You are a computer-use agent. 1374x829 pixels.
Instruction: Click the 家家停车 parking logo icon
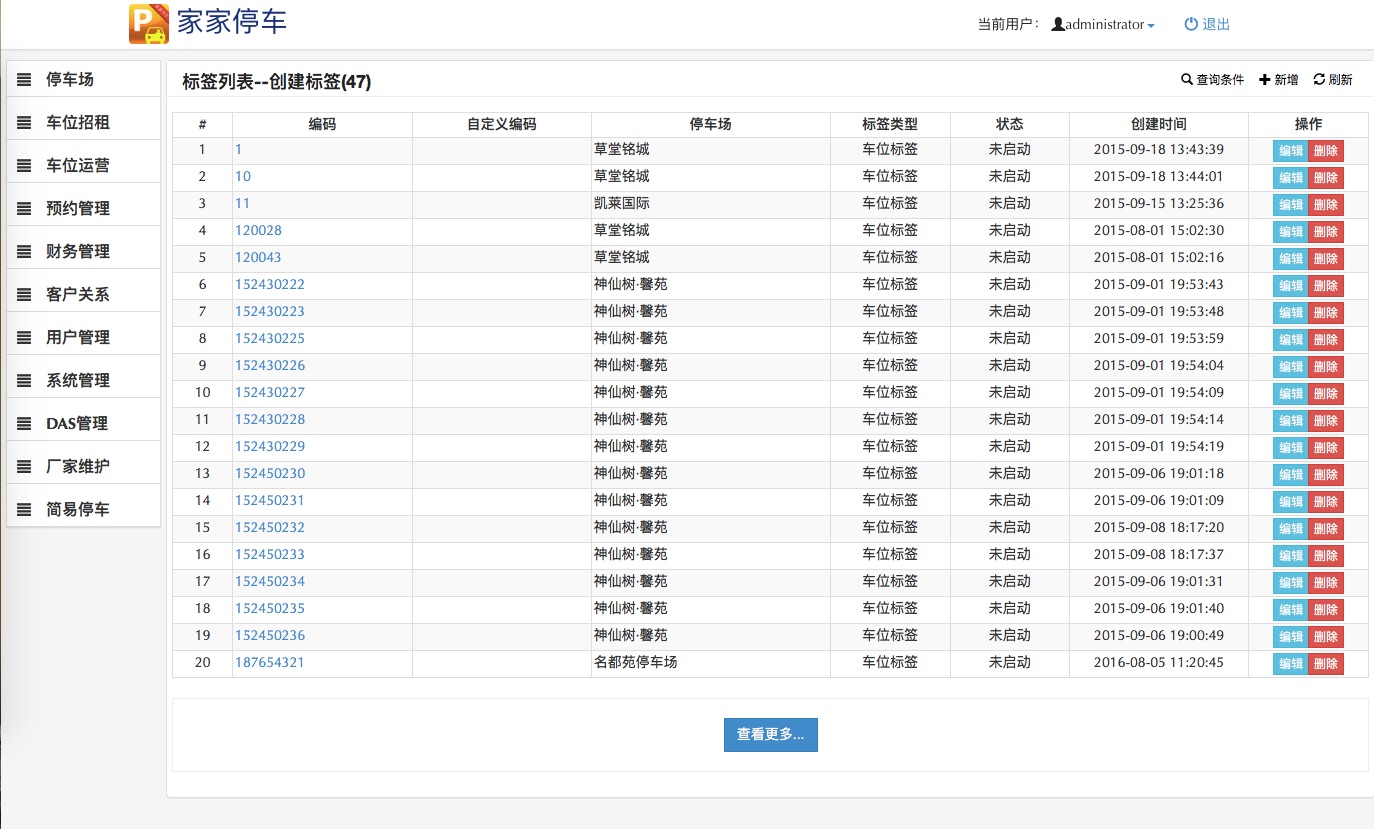(x=149, y=24)
